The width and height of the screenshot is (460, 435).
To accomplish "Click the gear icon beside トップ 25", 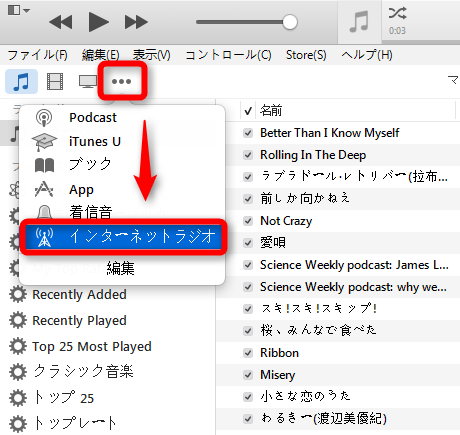I will [x=18, y=398].
